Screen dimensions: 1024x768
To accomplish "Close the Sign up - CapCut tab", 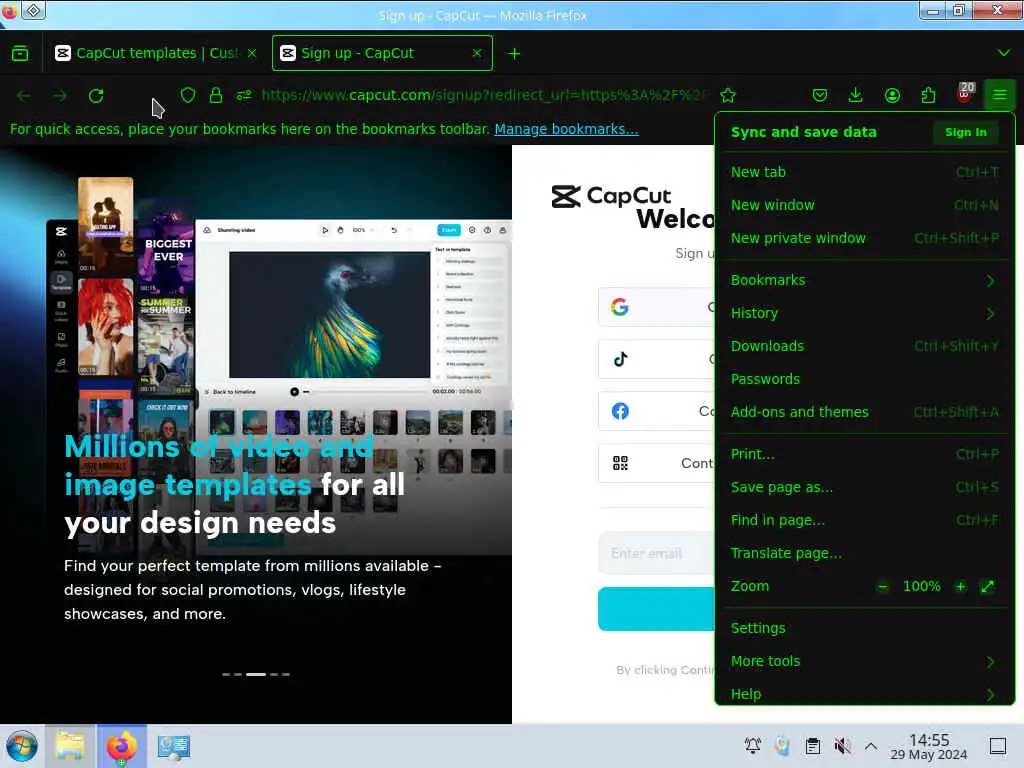I will pyautogui.click(x=477, y=53).
